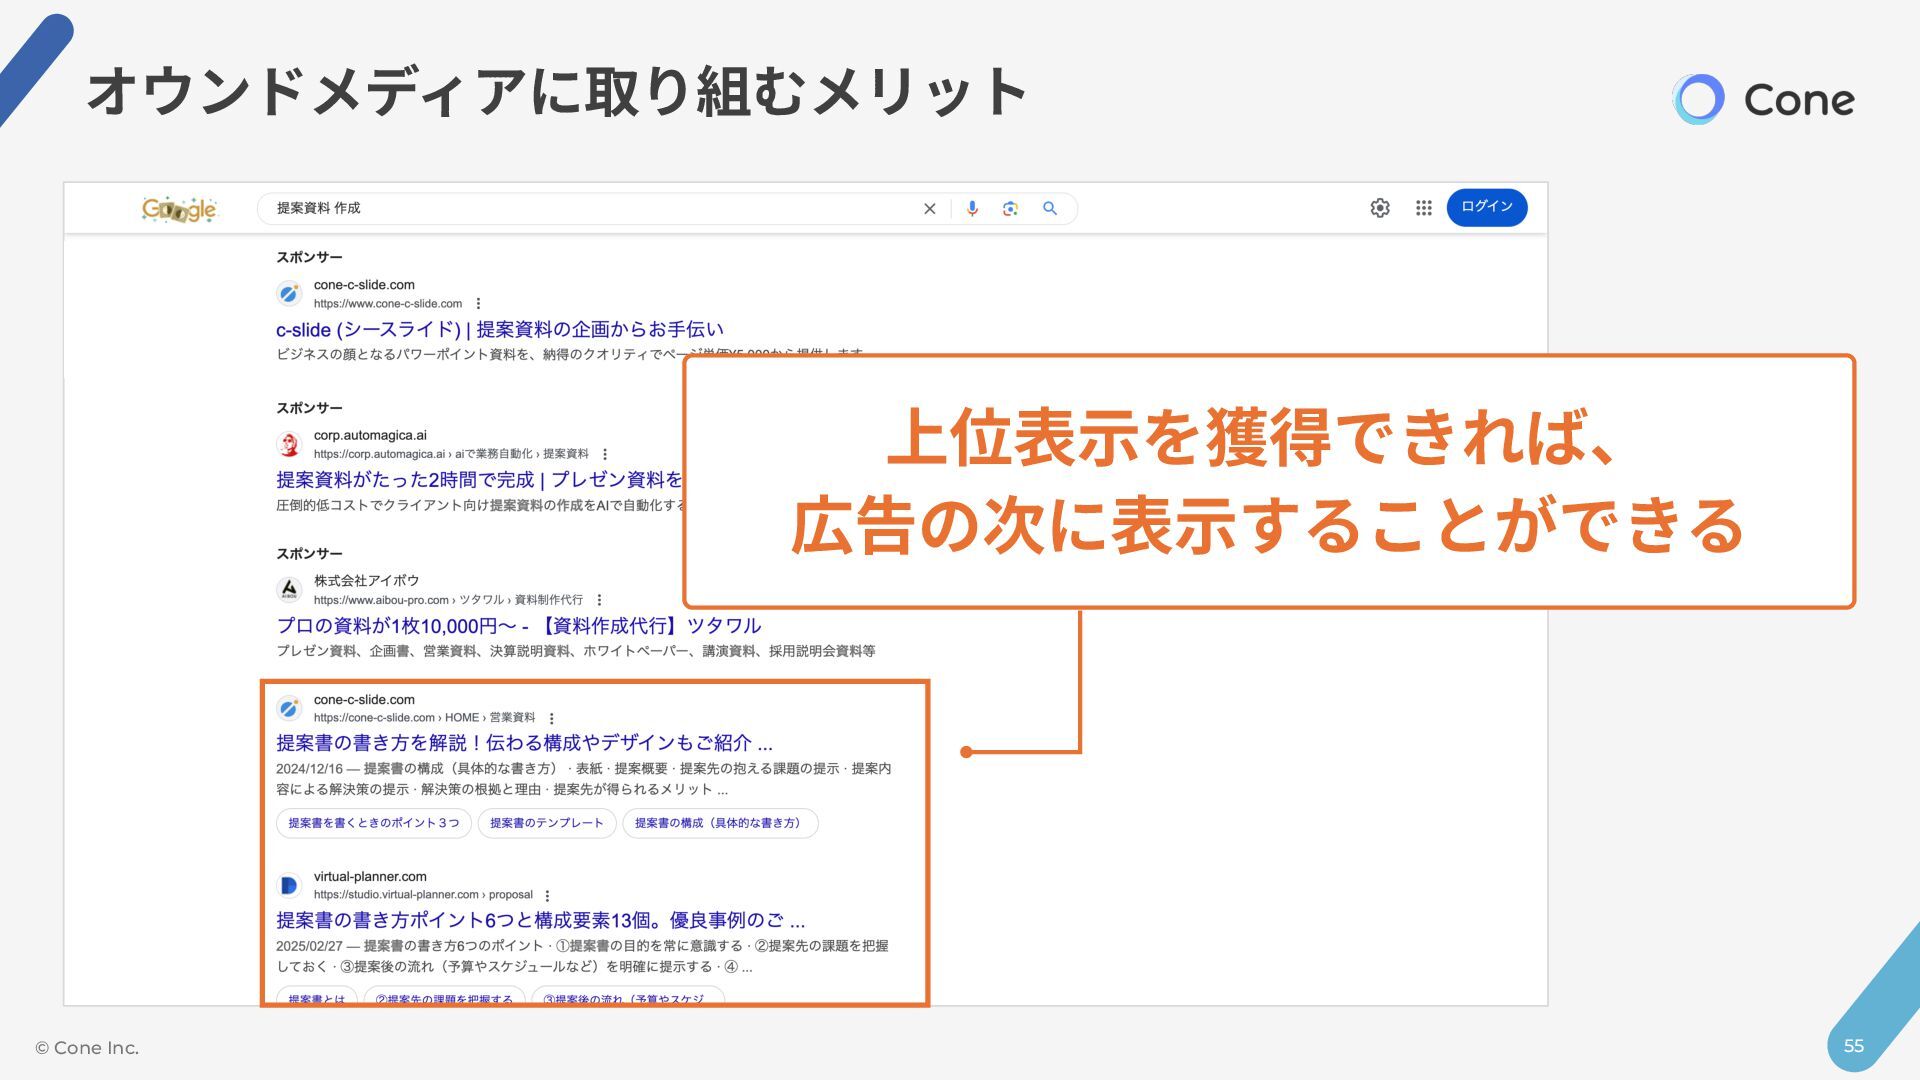
Task: Open three-dot menu beside studio.virtual-planner.com URL
Action: tap(547, 895)
